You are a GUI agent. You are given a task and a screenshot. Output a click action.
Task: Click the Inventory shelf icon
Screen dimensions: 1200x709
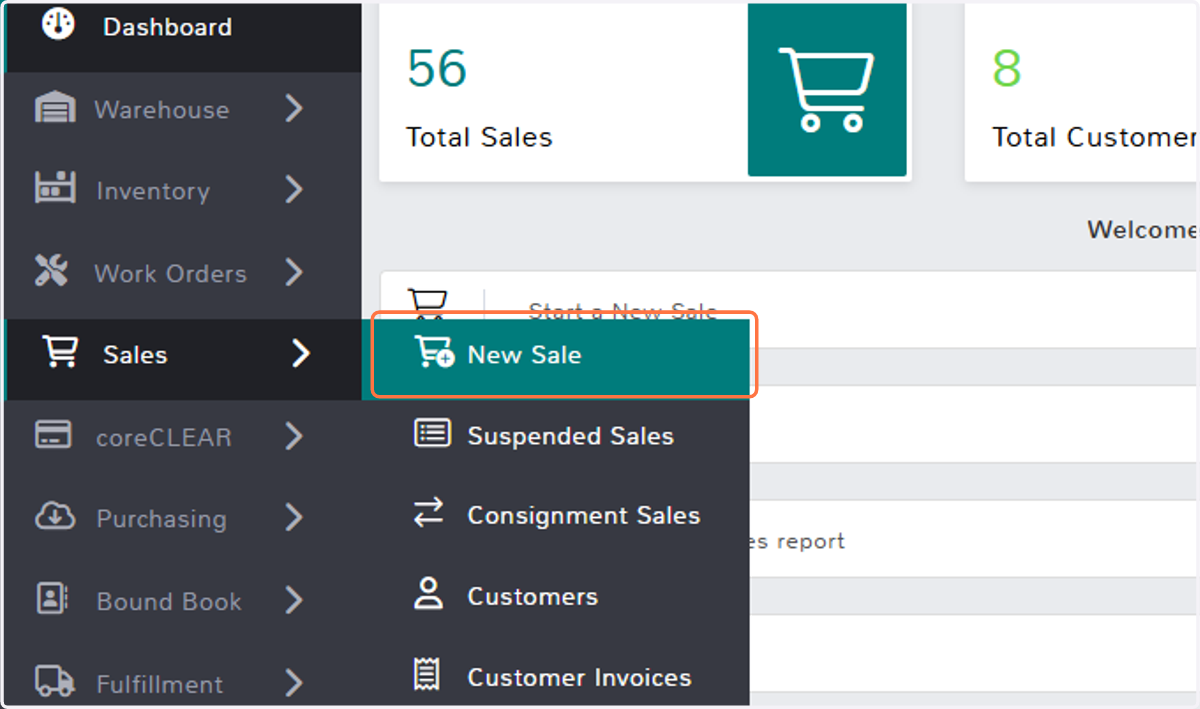55,189
